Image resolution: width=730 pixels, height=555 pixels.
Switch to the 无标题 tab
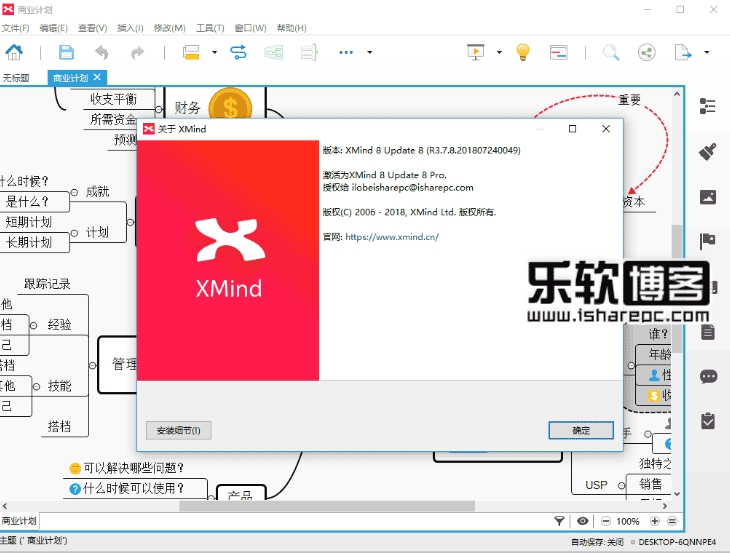point(16,78)
